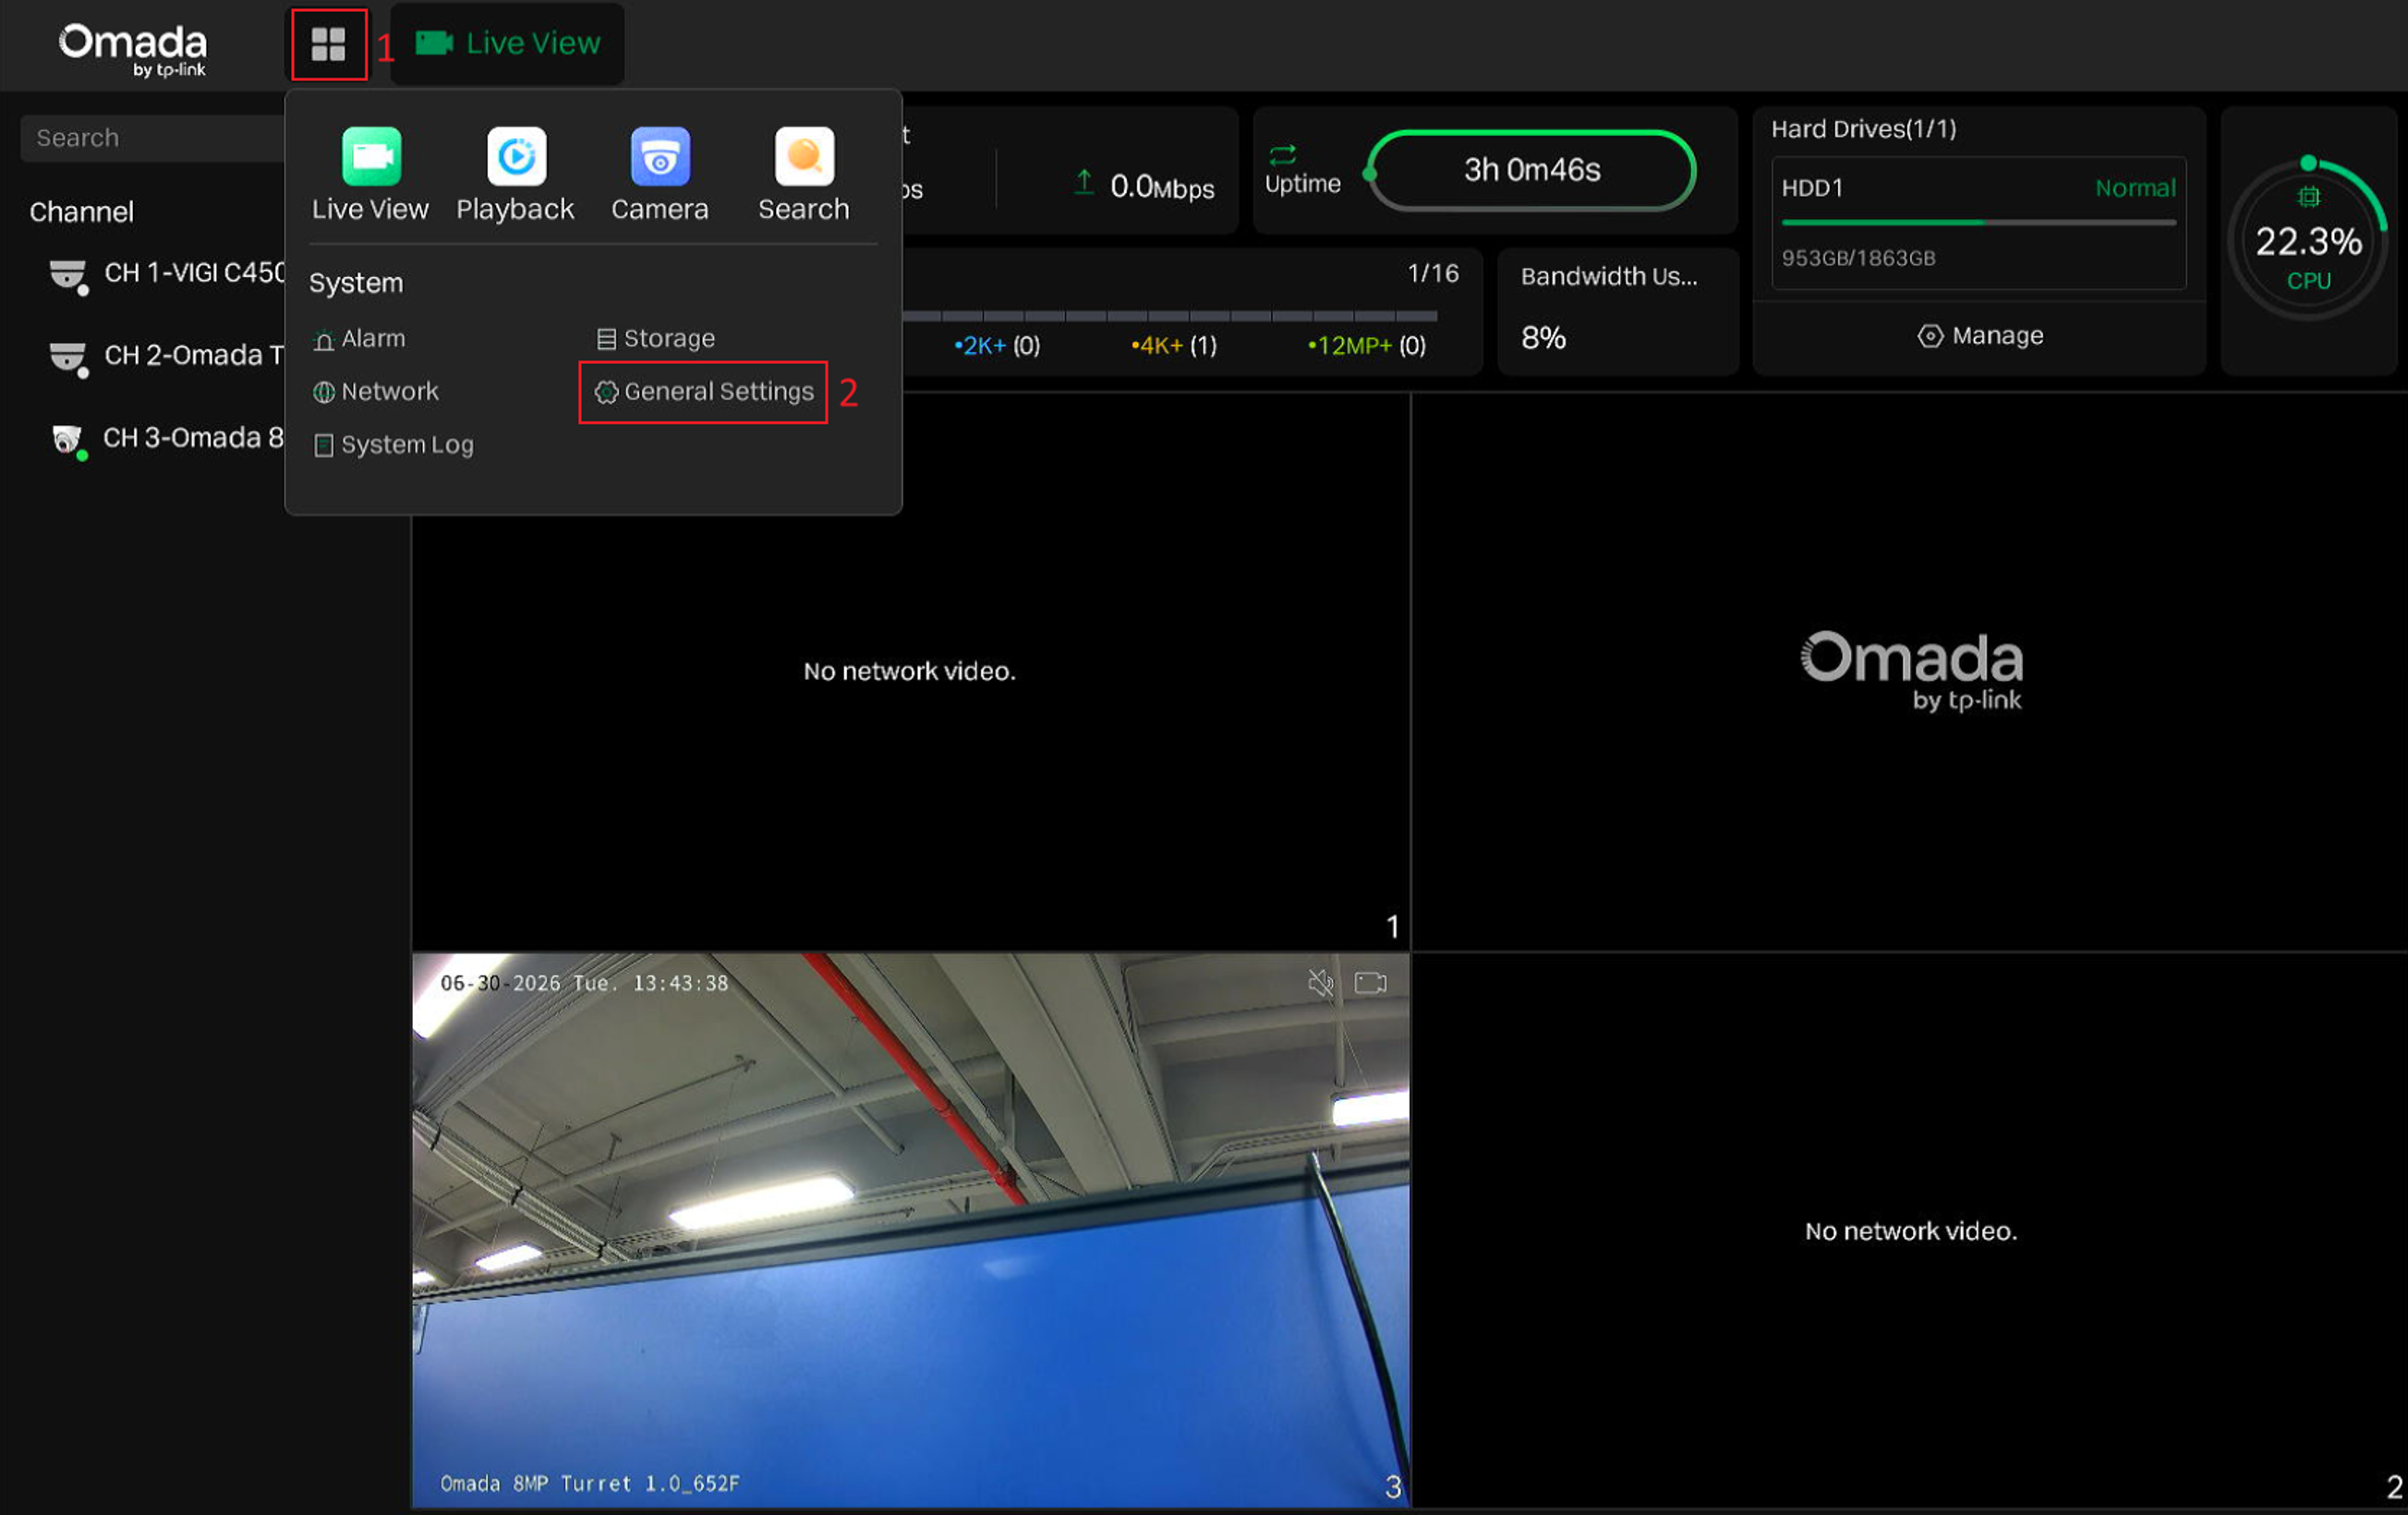Click the Uptime 3h 0m46s indicator

click(1531, 171)
